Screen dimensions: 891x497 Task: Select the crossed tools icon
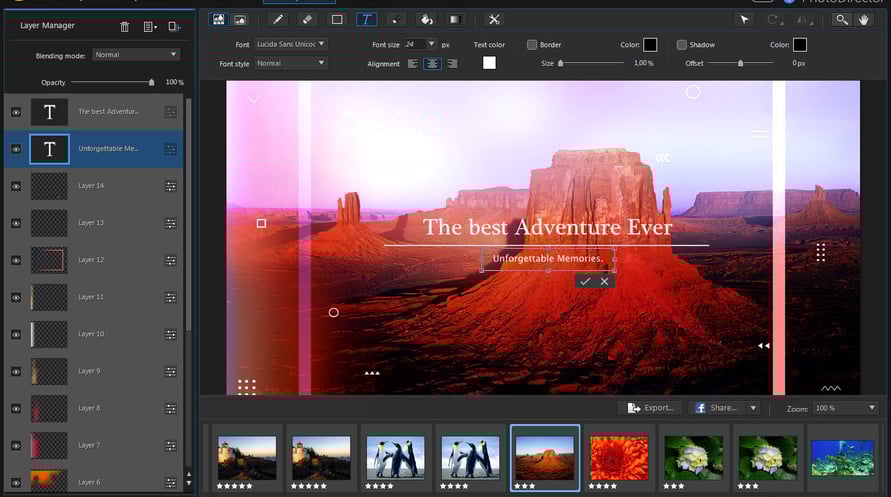coord(494,20)
